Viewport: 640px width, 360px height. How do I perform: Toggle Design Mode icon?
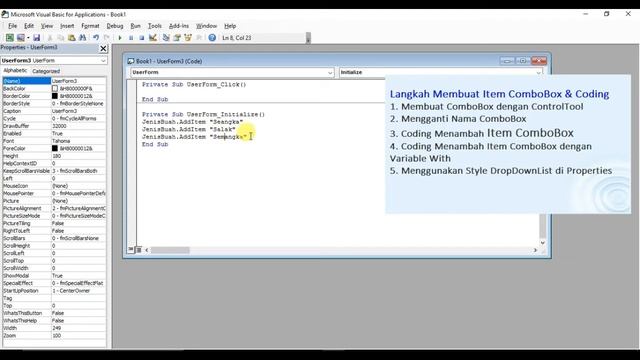153,38
